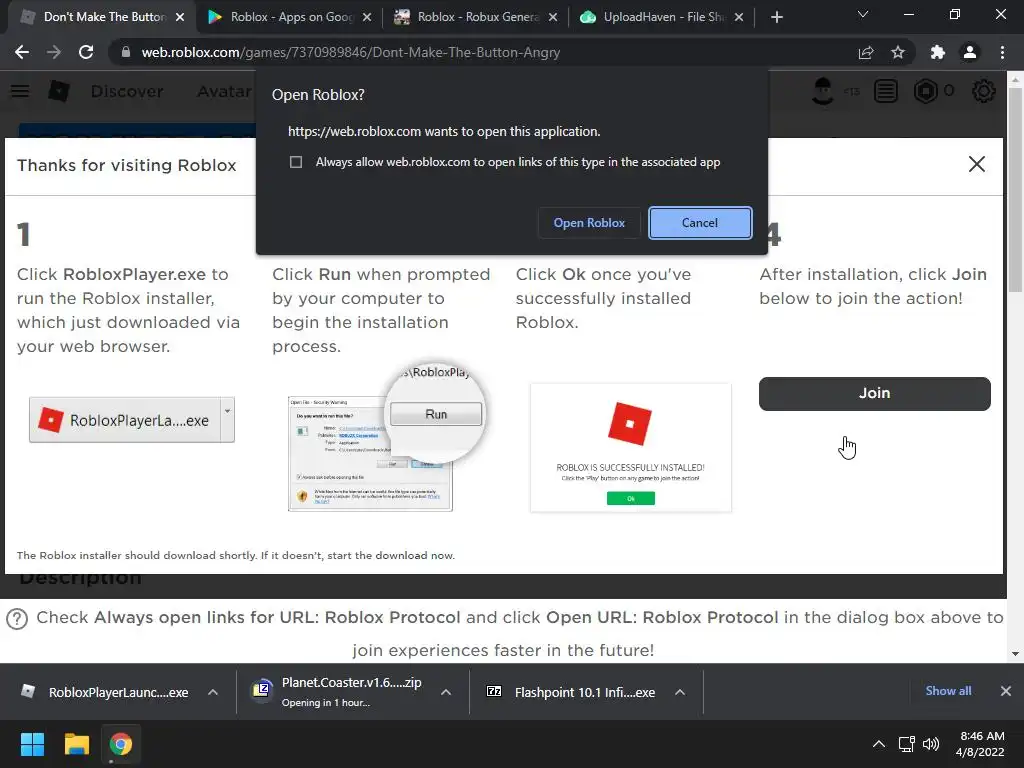1024x768 pixels.
Task: Go back using the browser back arrow
Action: pyautogui.click(x=22, y=52)
